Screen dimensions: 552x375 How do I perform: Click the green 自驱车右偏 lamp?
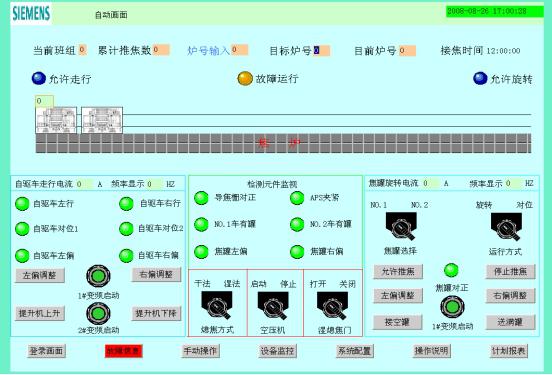pyautogui.click(x=126, y=256)
